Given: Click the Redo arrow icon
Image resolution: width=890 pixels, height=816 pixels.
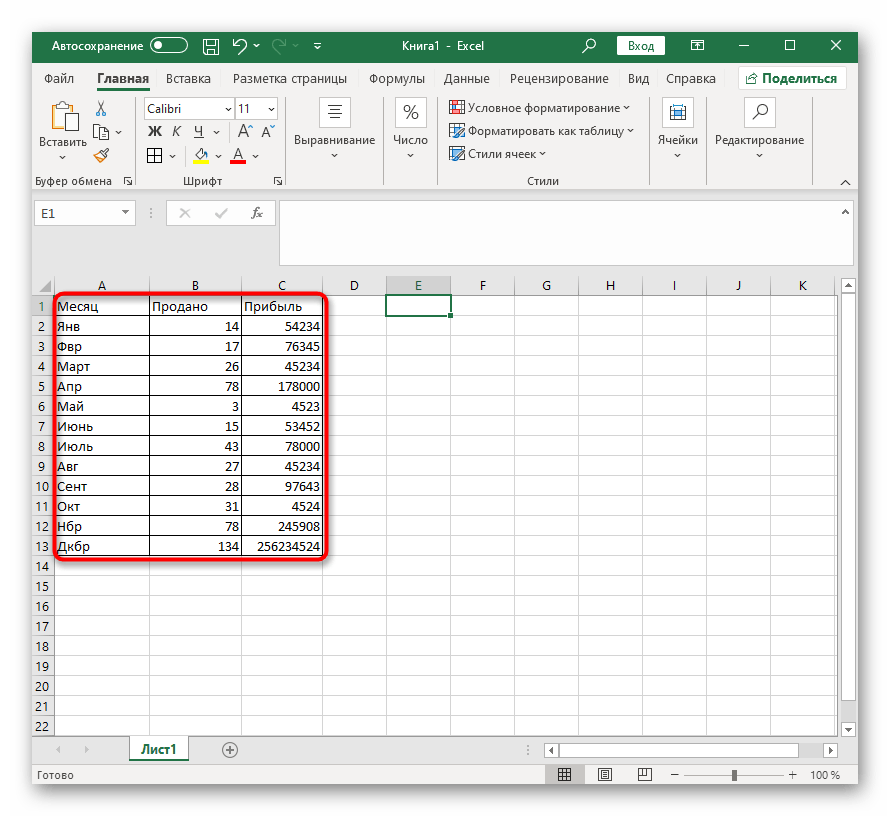Looking at the screenshot, I should point(279,46).
